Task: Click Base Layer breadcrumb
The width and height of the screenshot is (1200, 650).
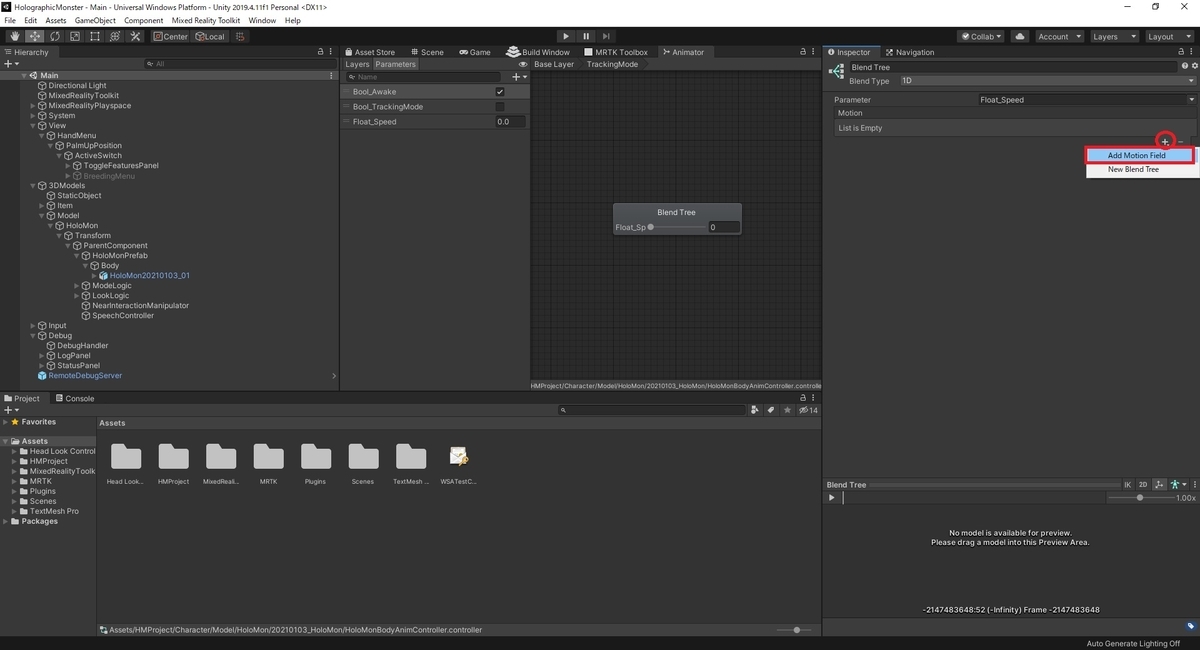Action: click(554, 64)
